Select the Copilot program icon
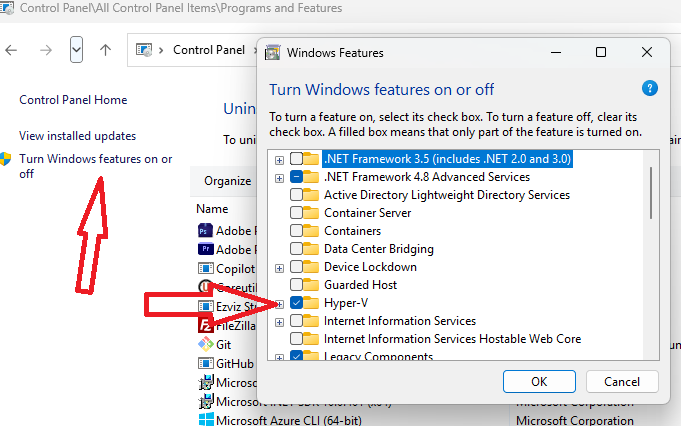681x426 pixels. click(205, 268)
